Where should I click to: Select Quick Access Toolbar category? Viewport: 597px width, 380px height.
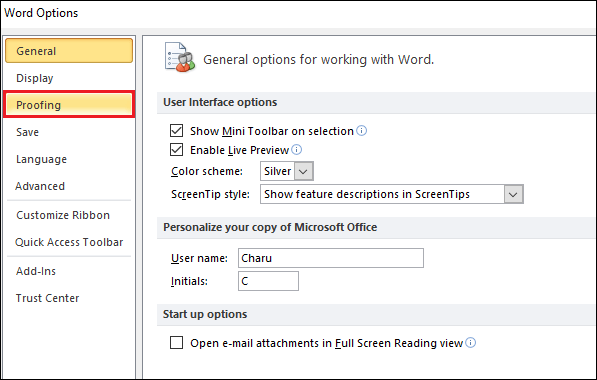pos(69,242)
